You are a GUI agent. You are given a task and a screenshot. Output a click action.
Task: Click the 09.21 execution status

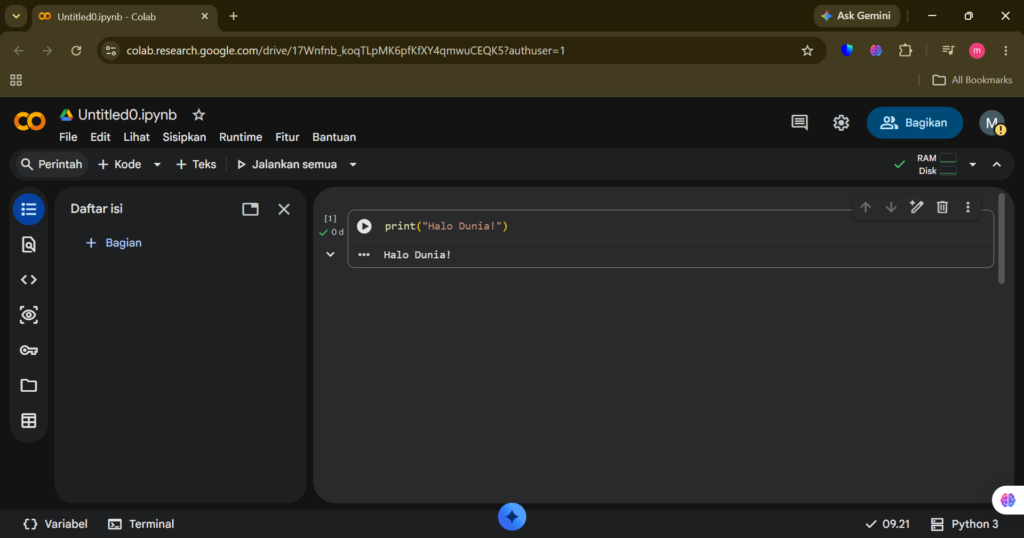tap(888, 524)
